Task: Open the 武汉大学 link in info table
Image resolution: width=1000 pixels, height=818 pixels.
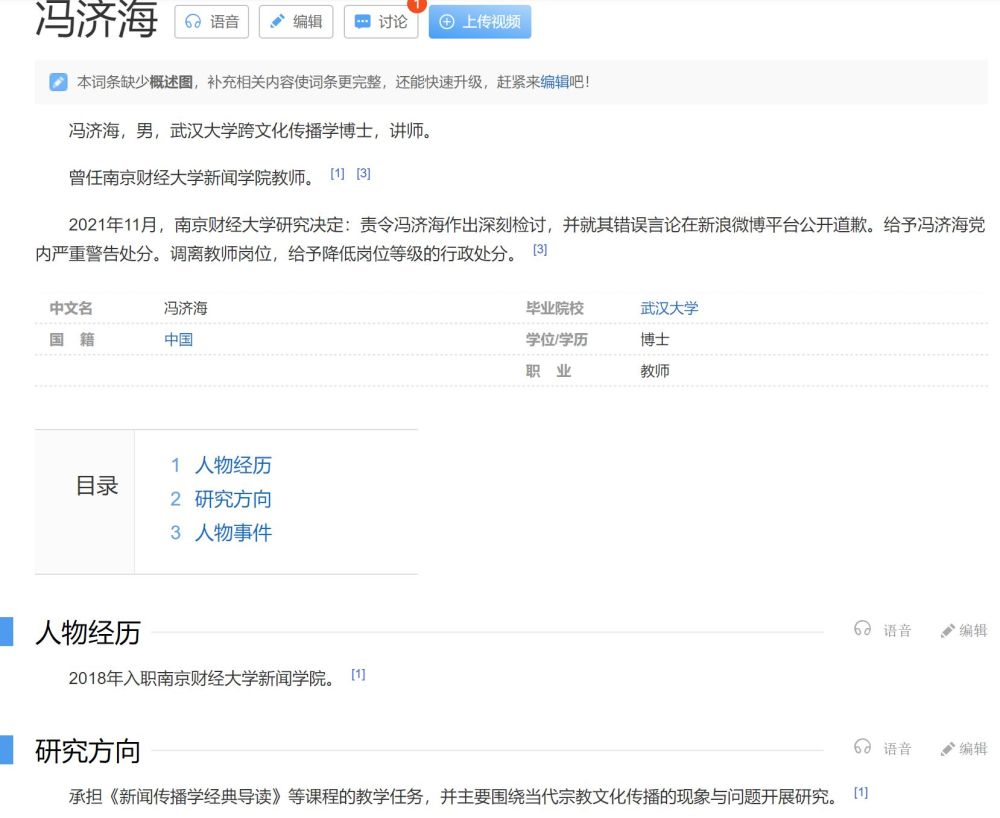Action: [x=669, y=309]
